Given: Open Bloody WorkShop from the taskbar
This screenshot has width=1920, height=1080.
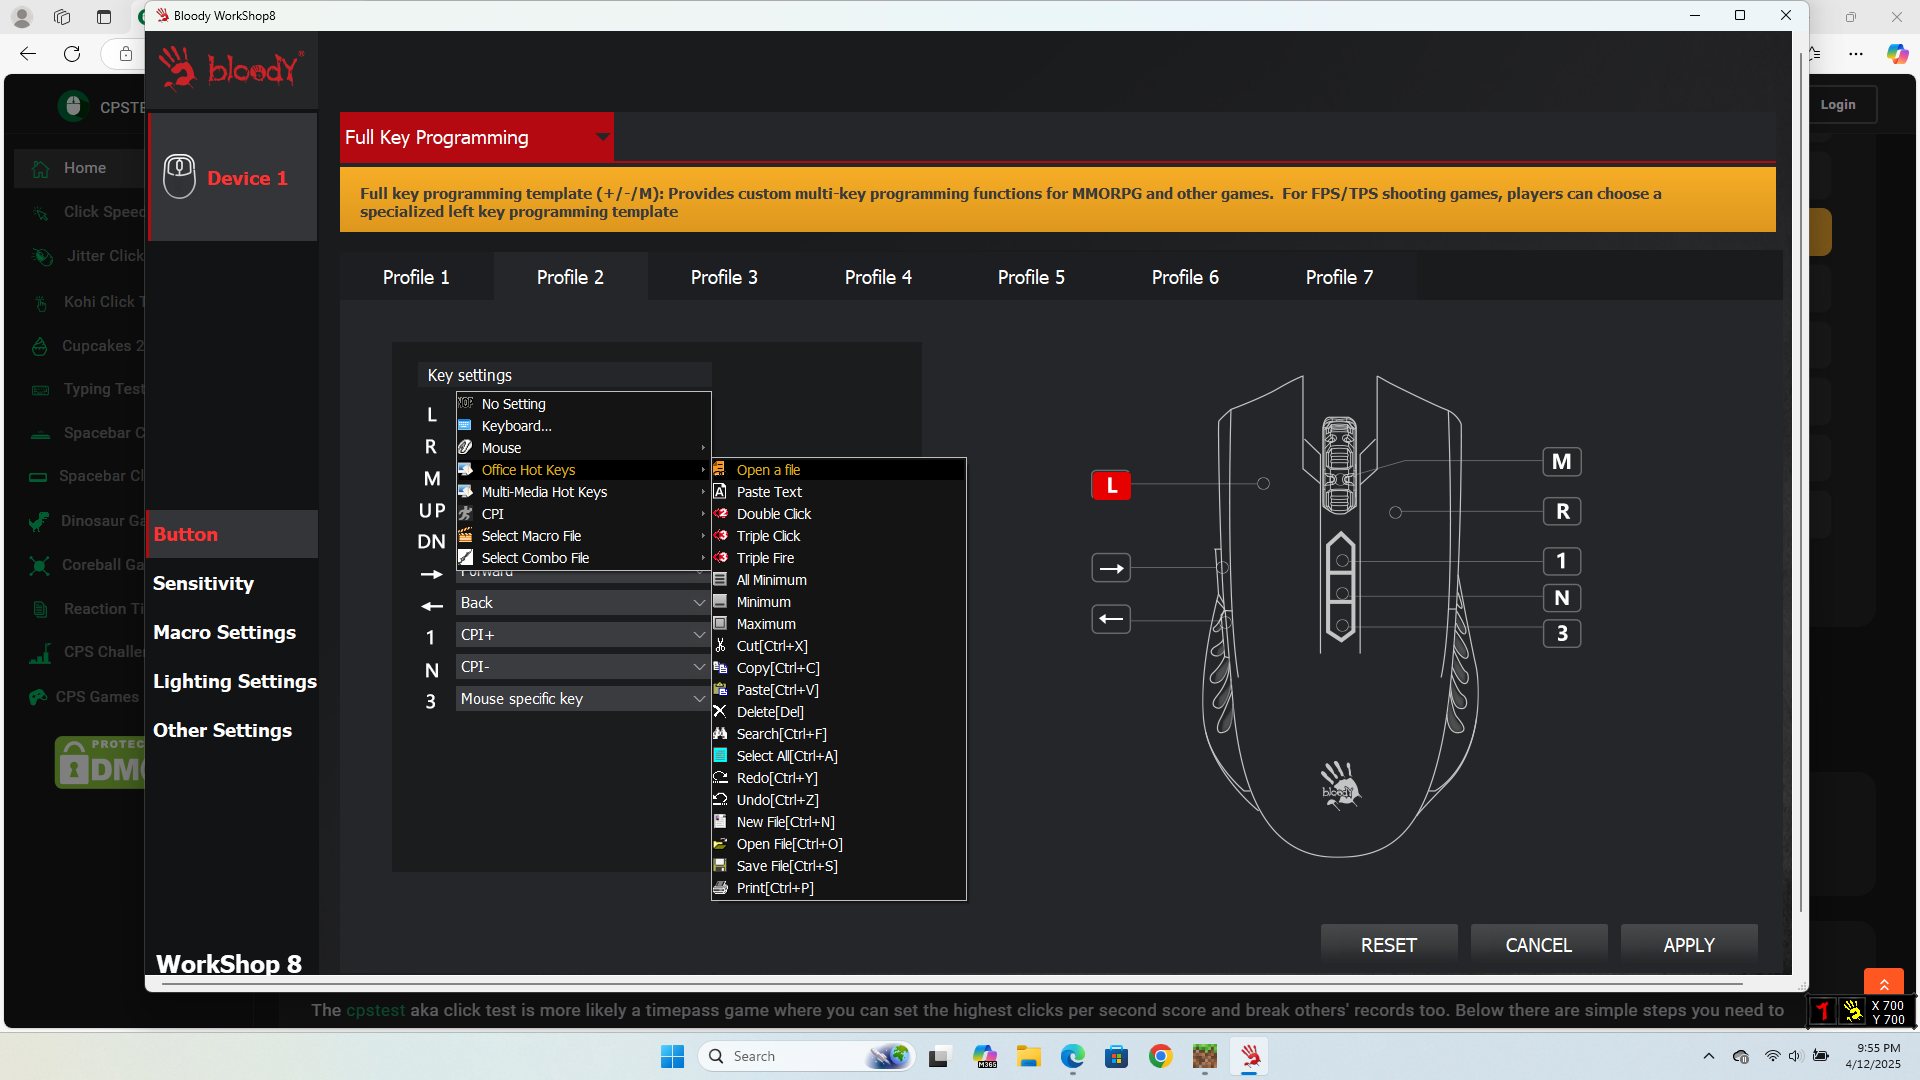Looking at the screenshot, I should (1250, 1056).
